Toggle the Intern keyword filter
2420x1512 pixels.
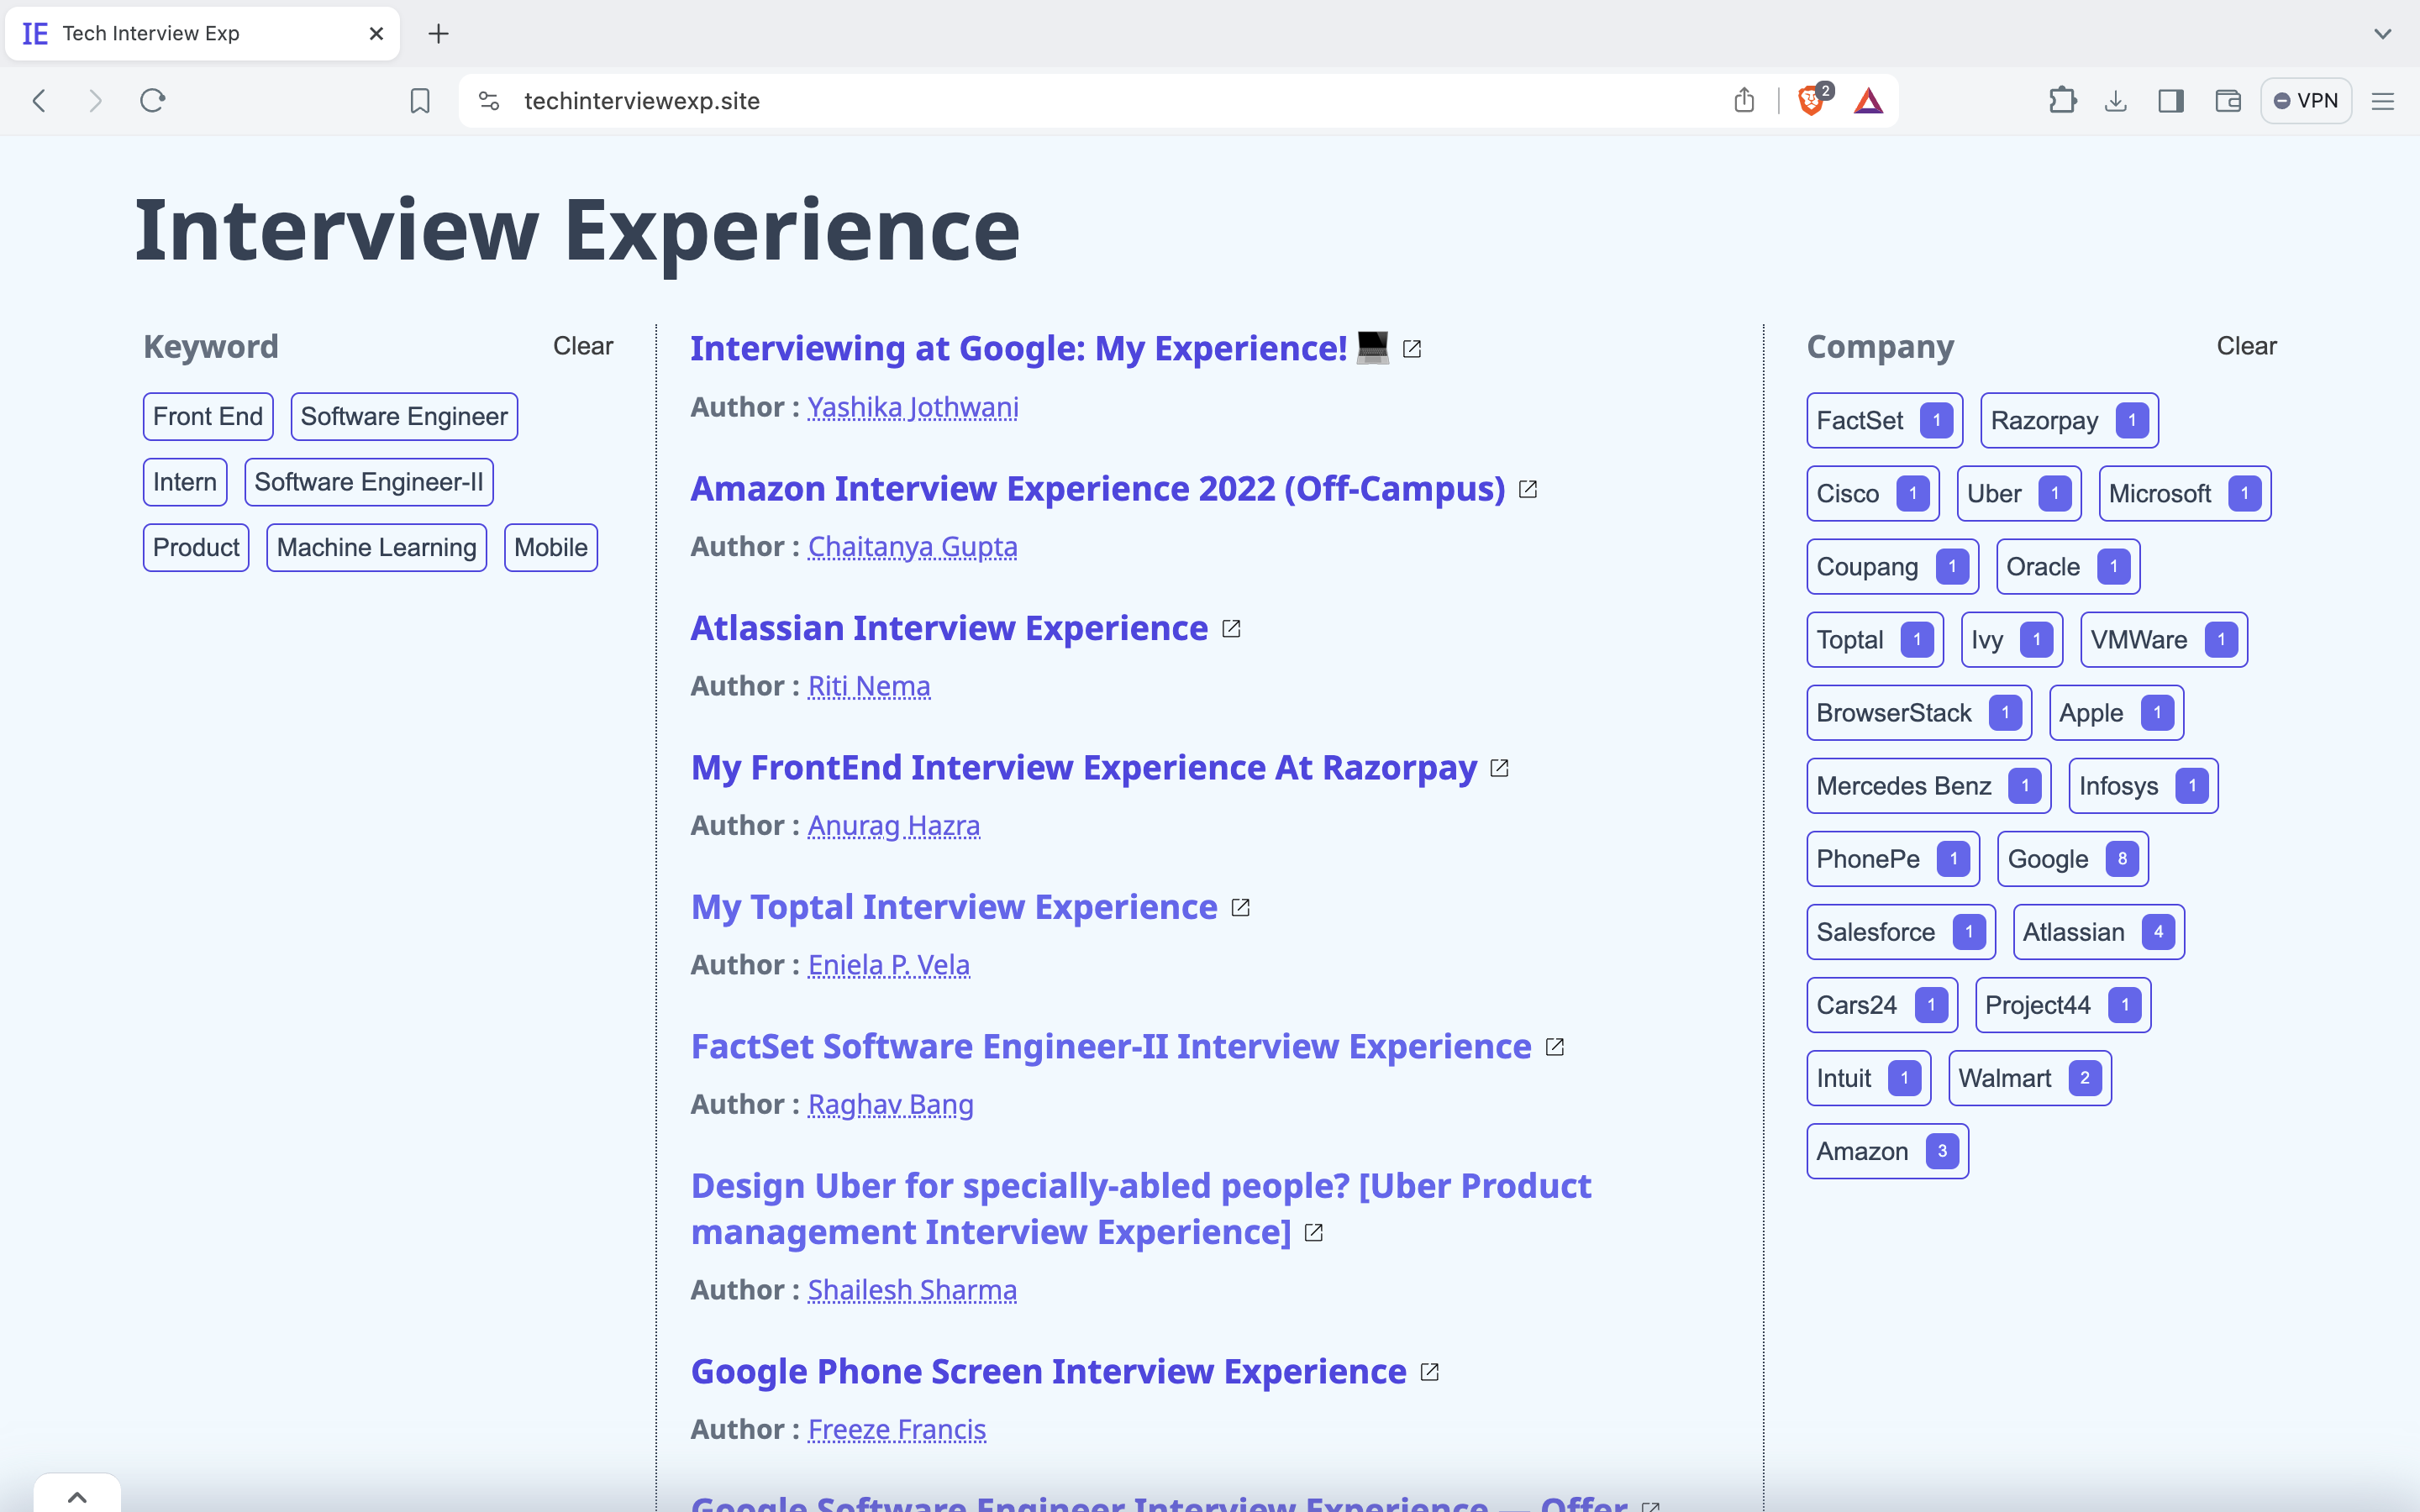point(185,482)
